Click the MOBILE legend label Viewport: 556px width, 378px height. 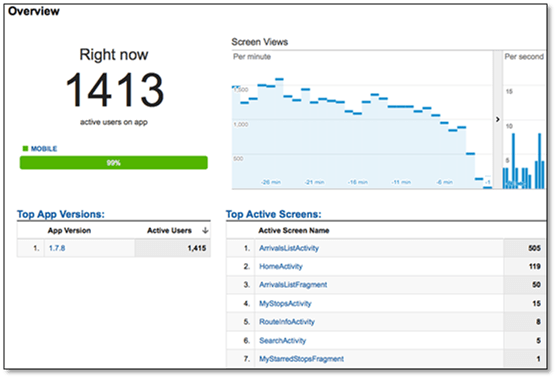pyautogui.click(x=44, y=149)
